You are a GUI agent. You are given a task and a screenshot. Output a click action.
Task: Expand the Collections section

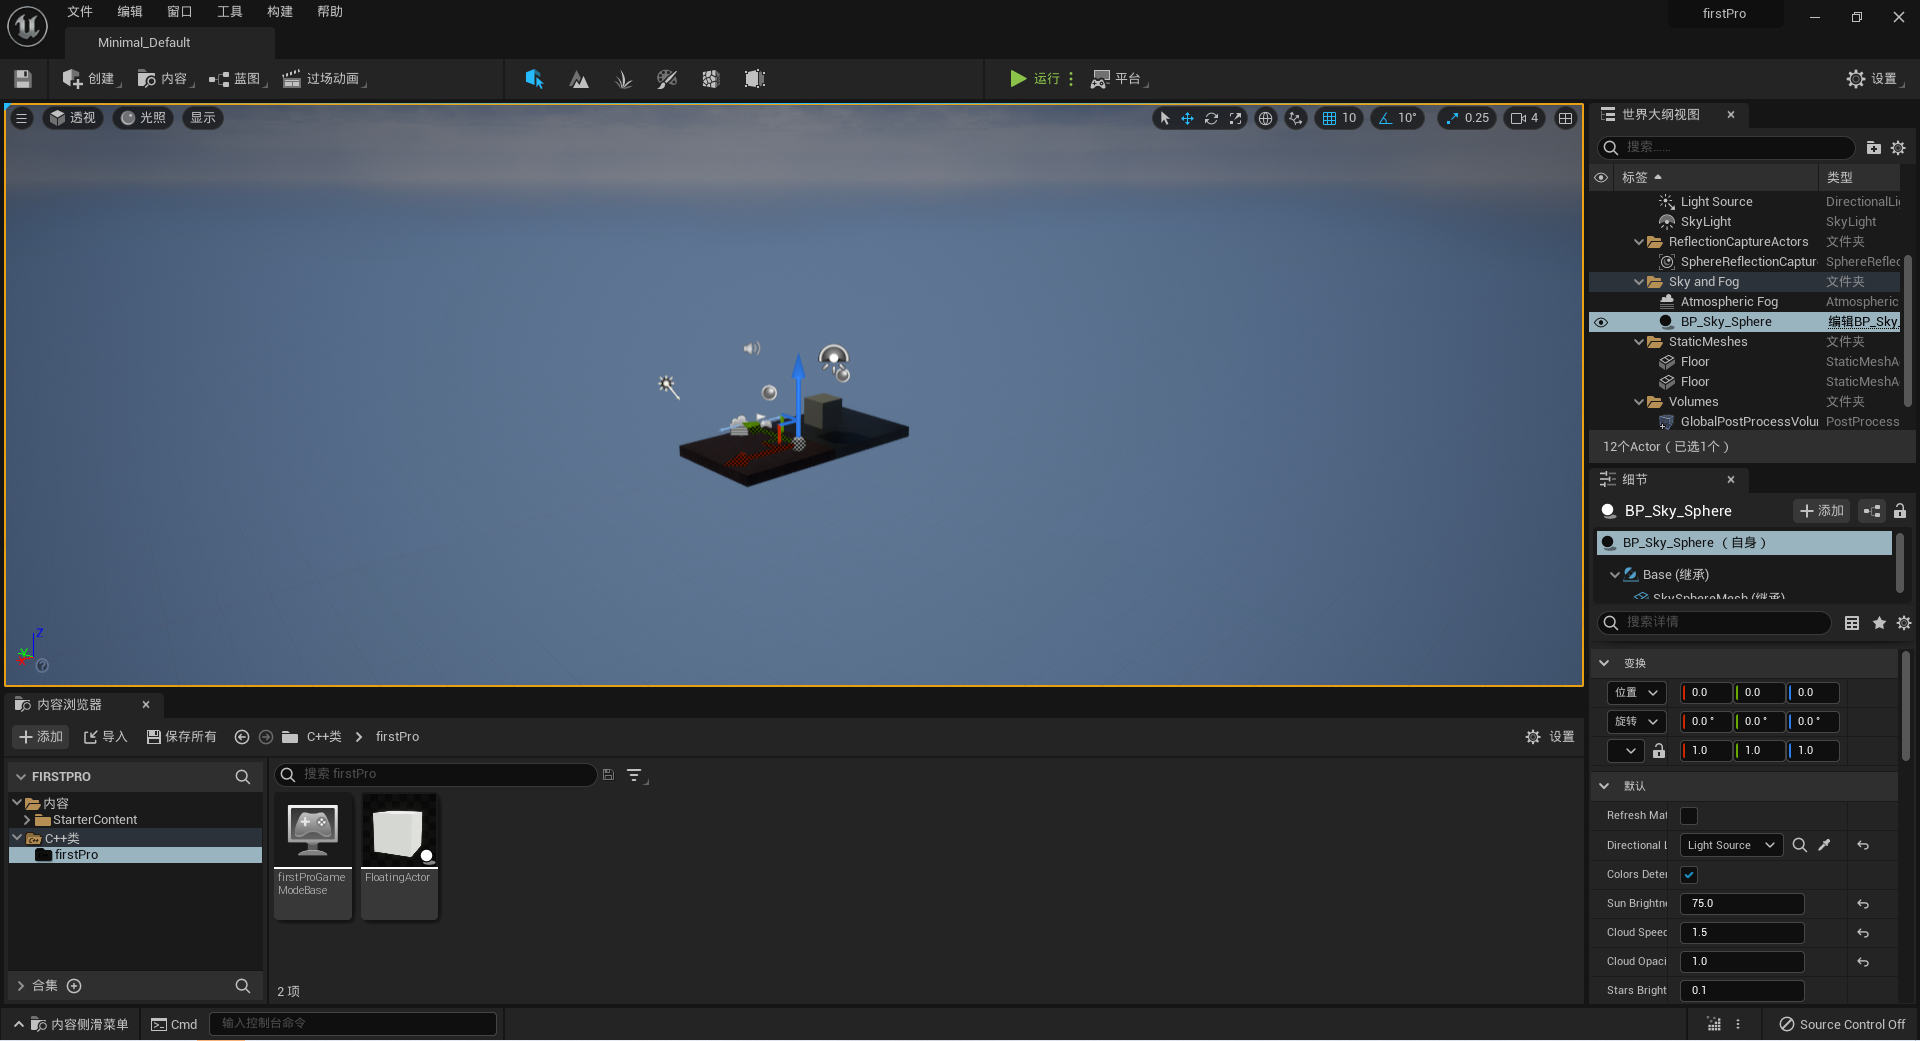click(21, 986)
